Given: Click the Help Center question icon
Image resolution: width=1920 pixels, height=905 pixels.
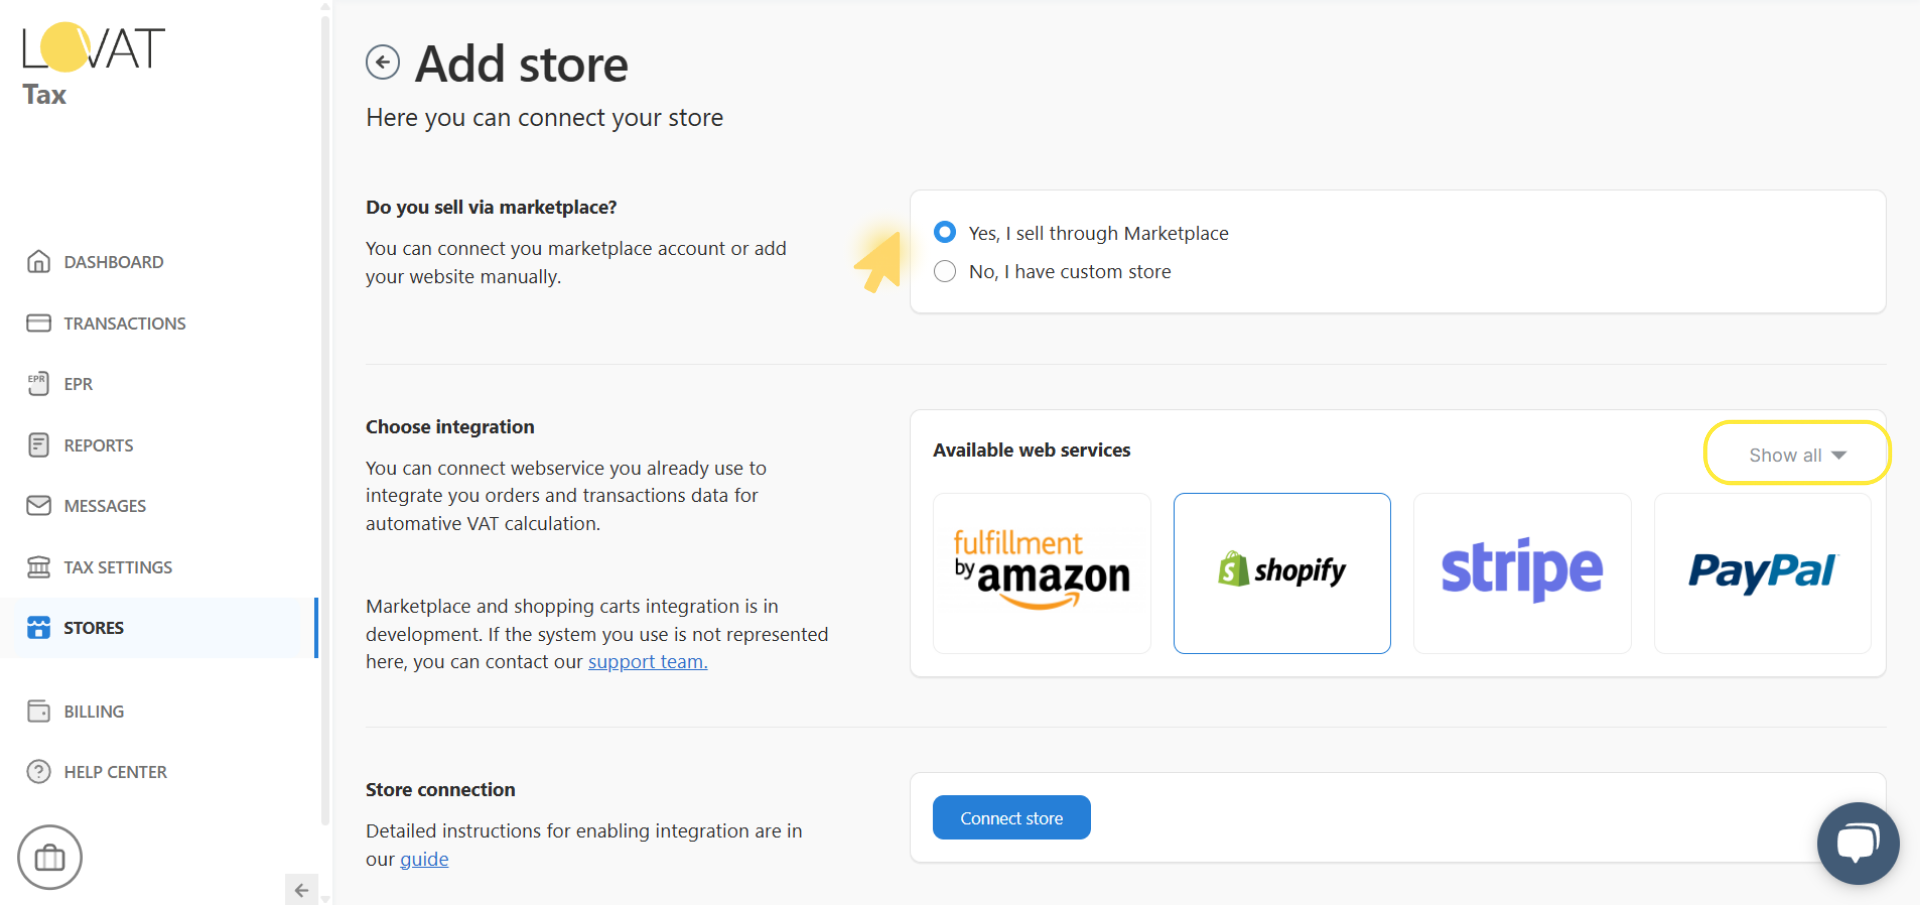Looking at the screenshot, I should (38, 772).
